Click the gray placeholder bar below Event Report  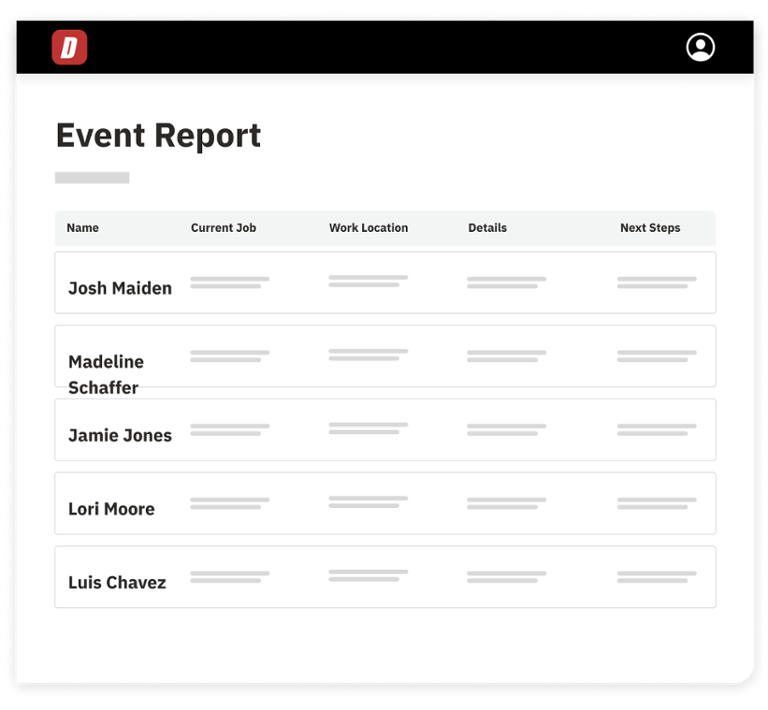(92, 178)
